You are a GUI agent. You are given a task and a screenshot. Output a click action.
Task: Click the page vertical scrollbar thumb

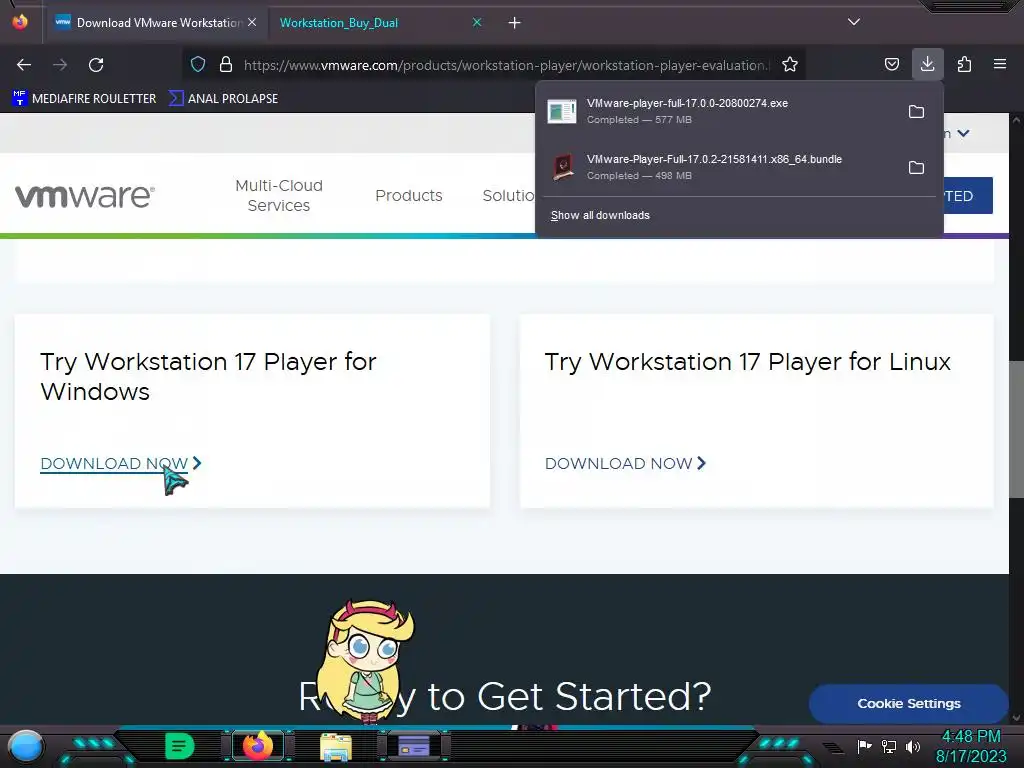1016,429
